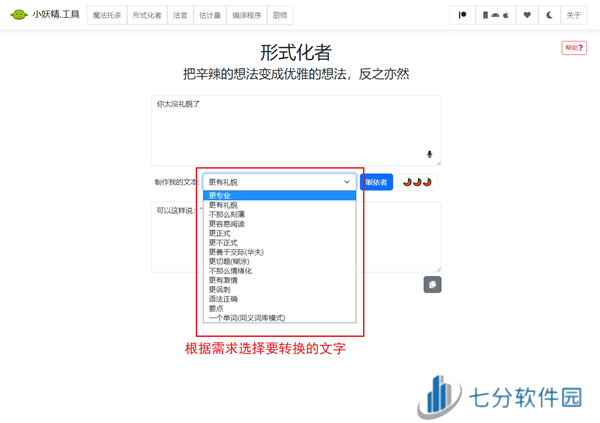
Task: Go to the 编译程序 tab
Action: click(x=246, y=15)
